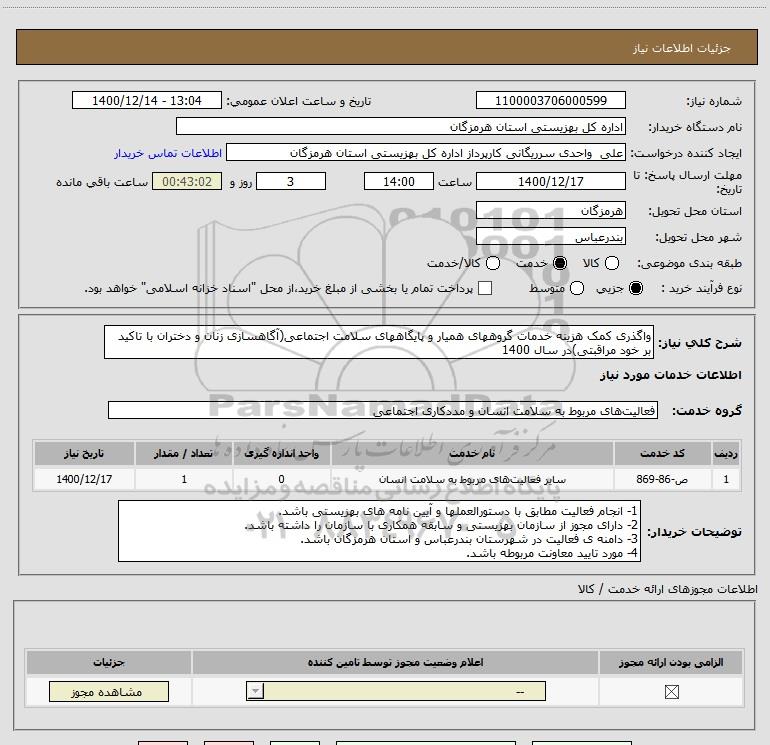Click the کد خدمت column header
This screenshot has width=770, height=745.
[662, 453]
